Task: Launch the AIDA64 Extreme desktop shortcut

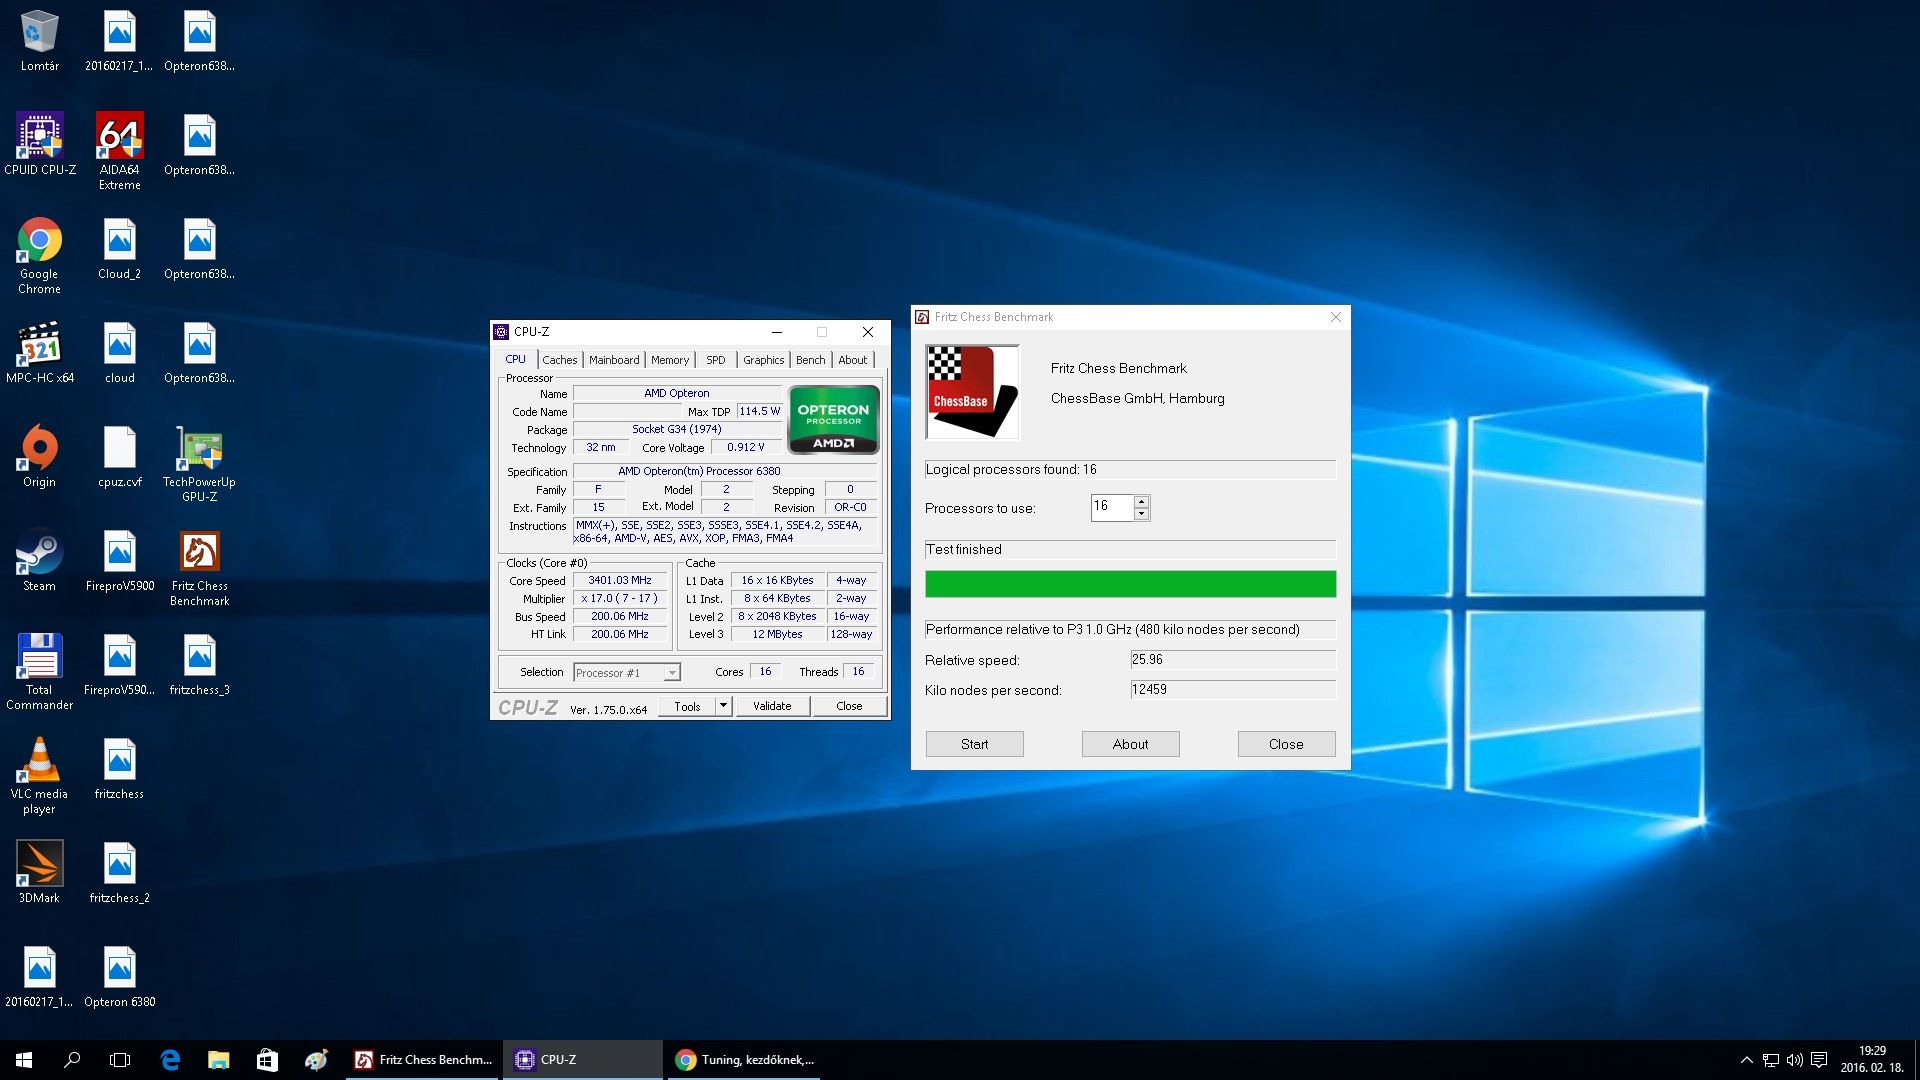Action: [x=120, y=151]
